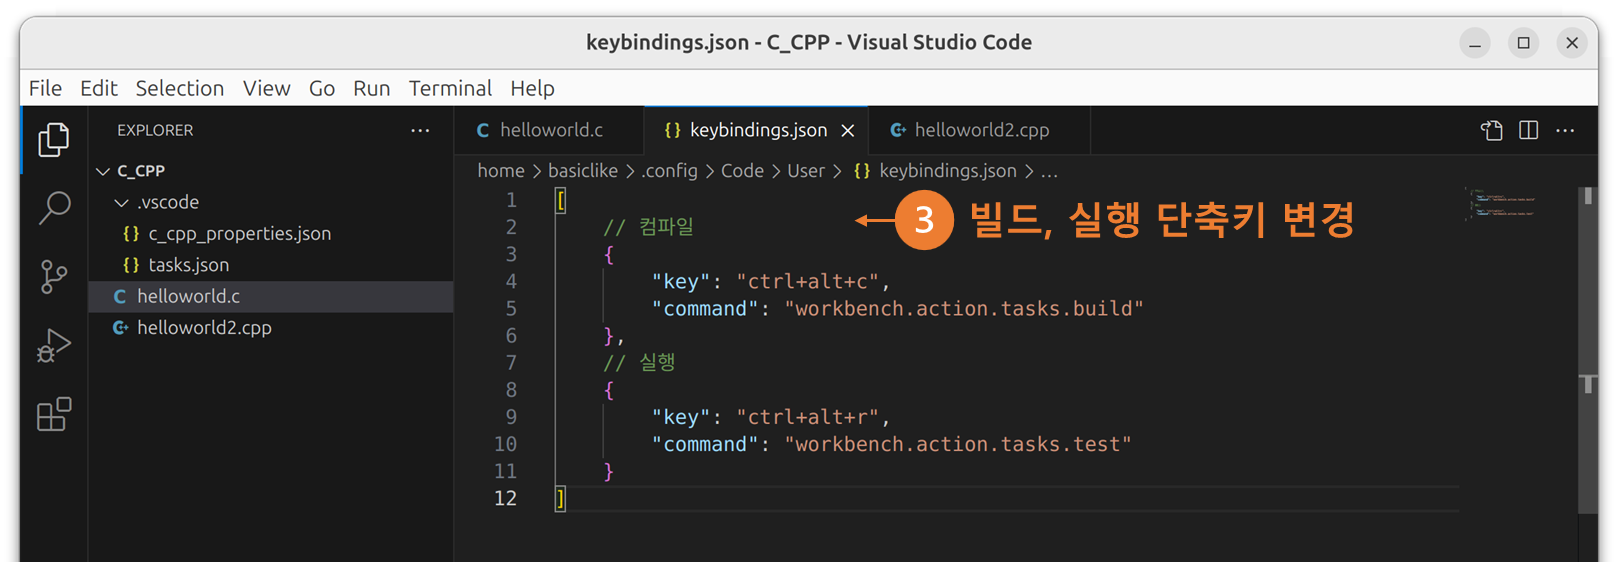Switch to the helloworld2.cpp editor tab
This screenshot has width=1618, height=562.
pyautogui.click(x=979, y=130)
